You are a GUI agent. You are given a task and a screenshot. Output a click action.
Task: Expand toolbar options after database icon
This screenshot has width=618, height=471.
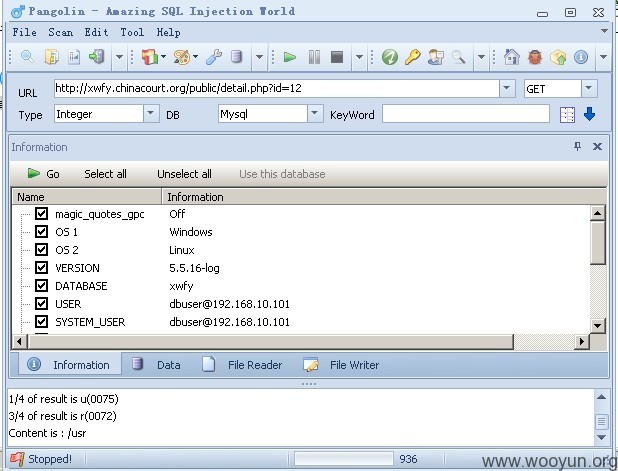point(259,57)
